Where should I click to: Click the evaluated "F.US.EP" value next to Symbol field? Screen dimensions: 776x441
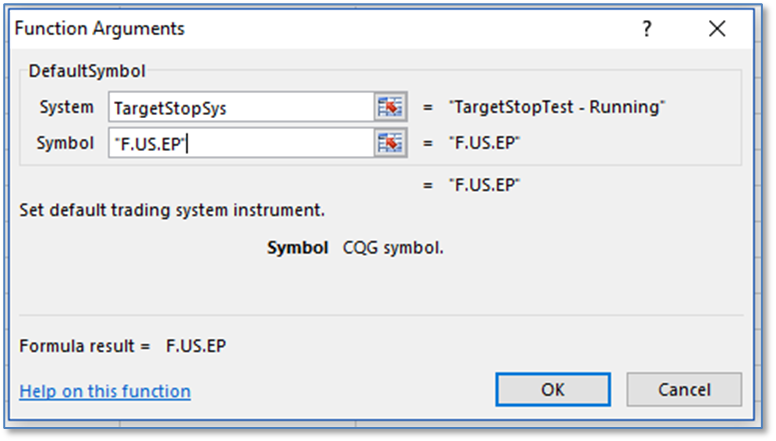coord(486,143)
